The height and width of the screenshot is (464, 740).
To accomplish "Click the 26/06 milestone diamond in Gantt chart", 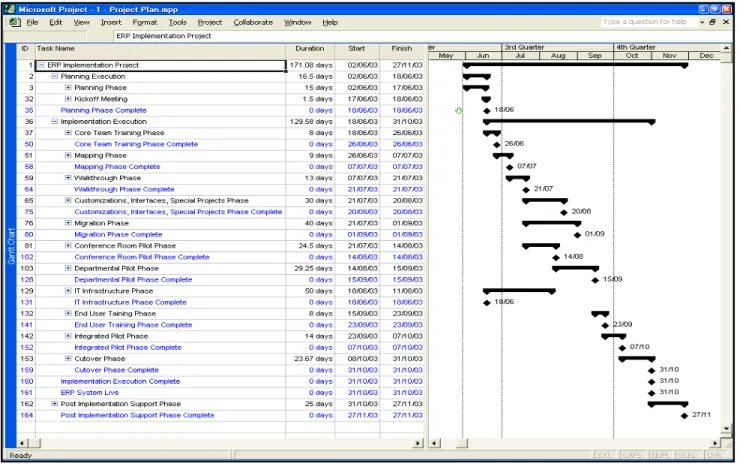I will pyautogui.click(x=496, y=145).
